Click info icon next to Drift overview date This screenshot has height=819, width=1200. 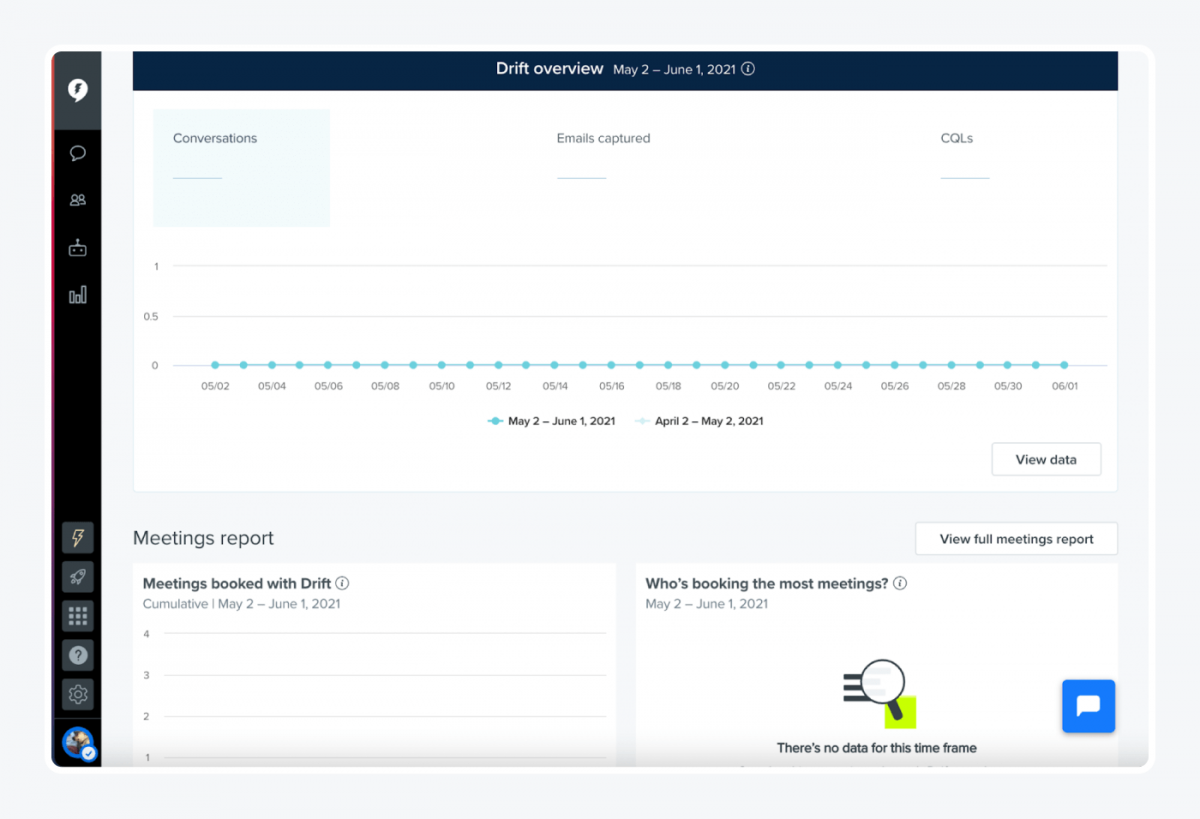coord(748,70)
